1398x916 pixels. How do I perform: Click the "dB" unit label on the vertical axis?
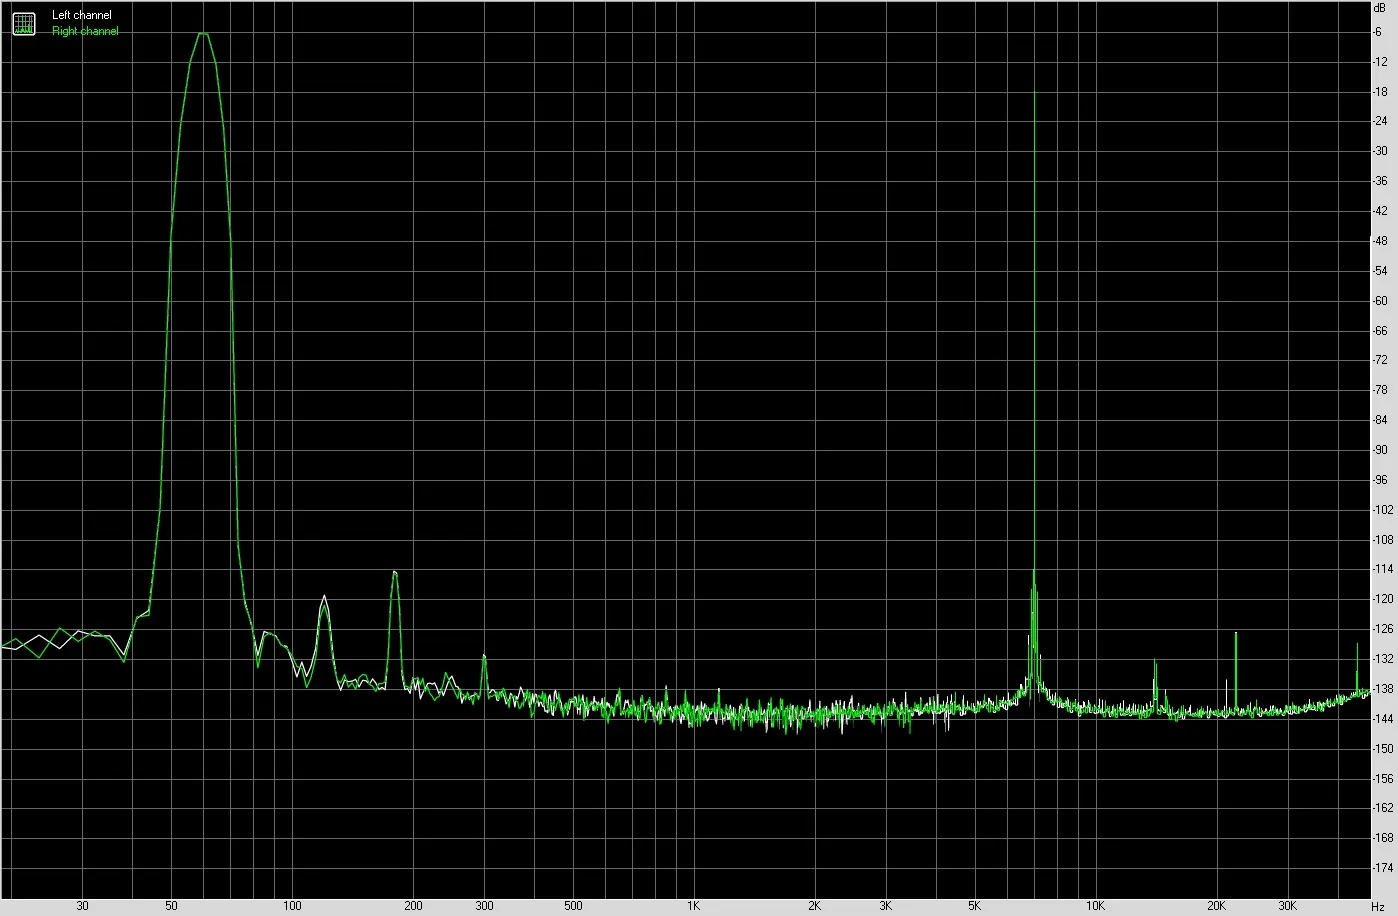[x=1380, y=8]
